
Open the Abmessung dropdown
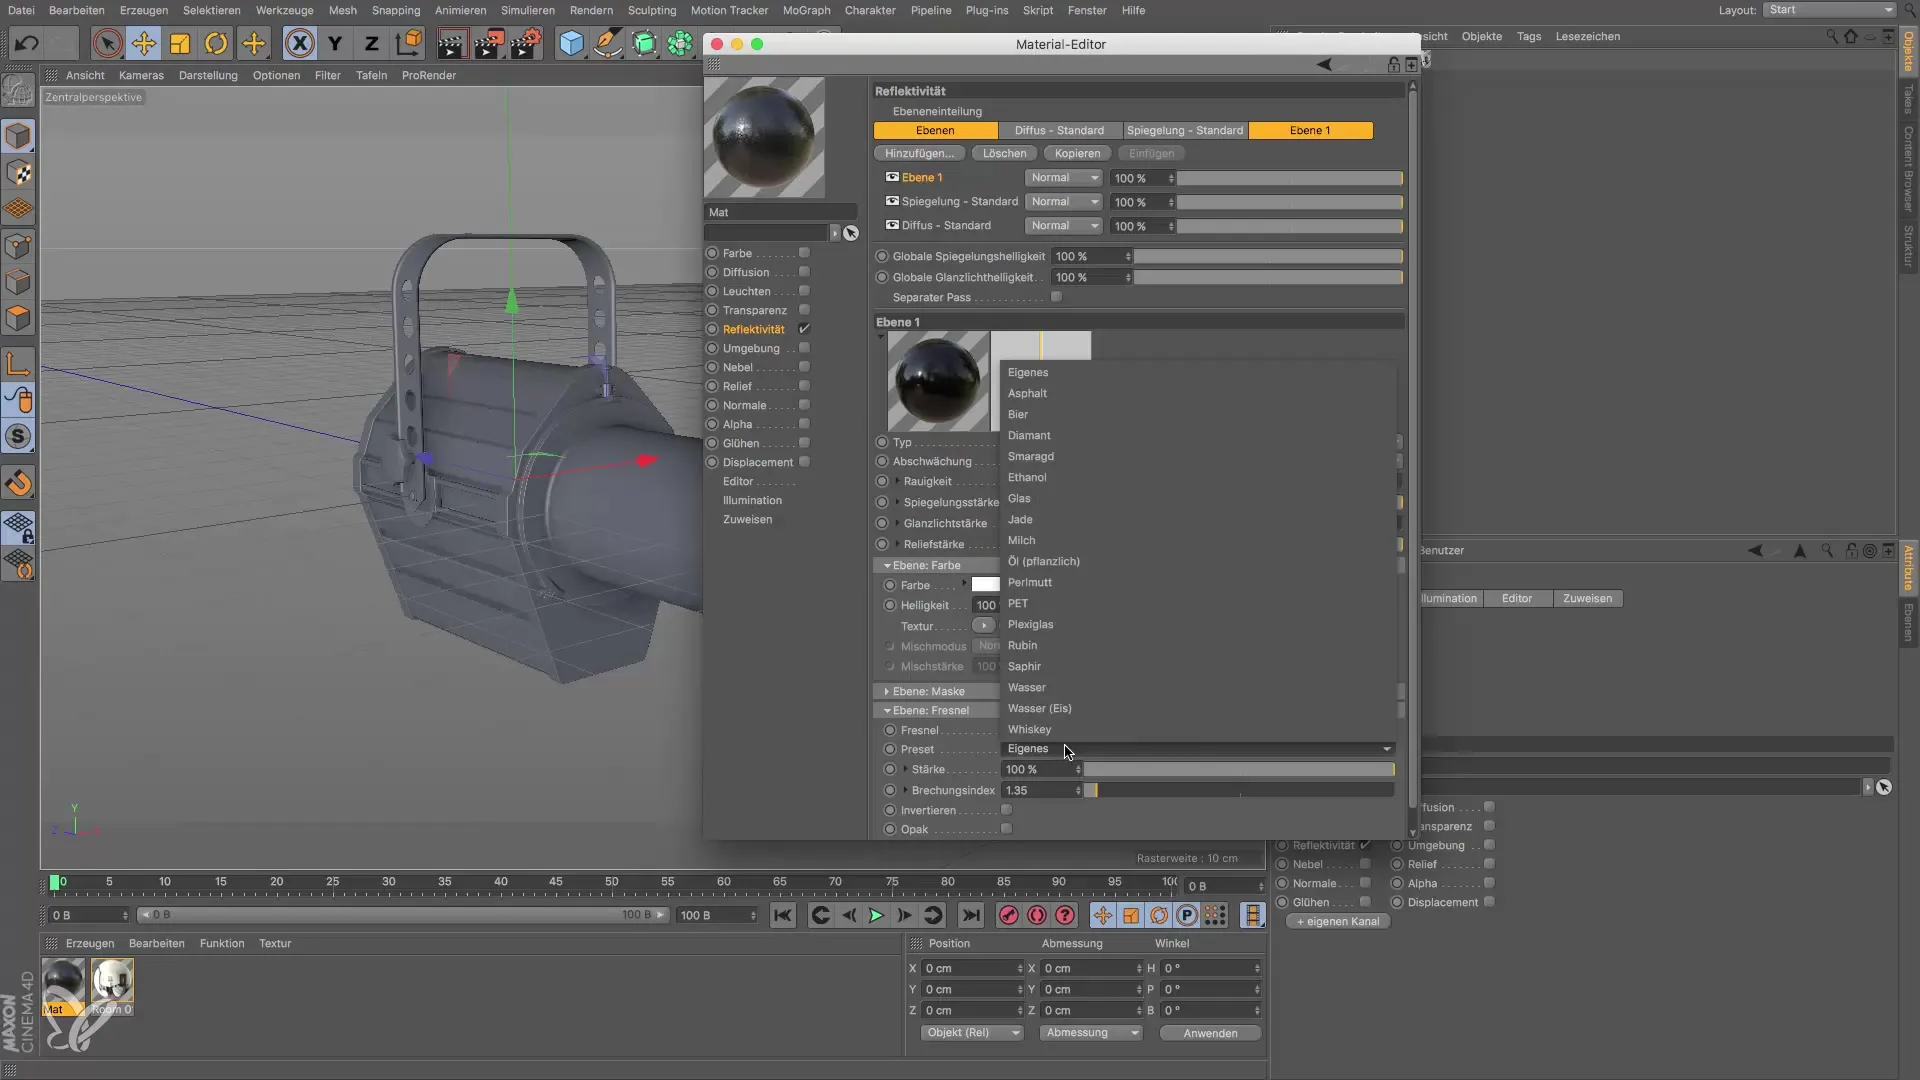[x=1091, y=1033]
